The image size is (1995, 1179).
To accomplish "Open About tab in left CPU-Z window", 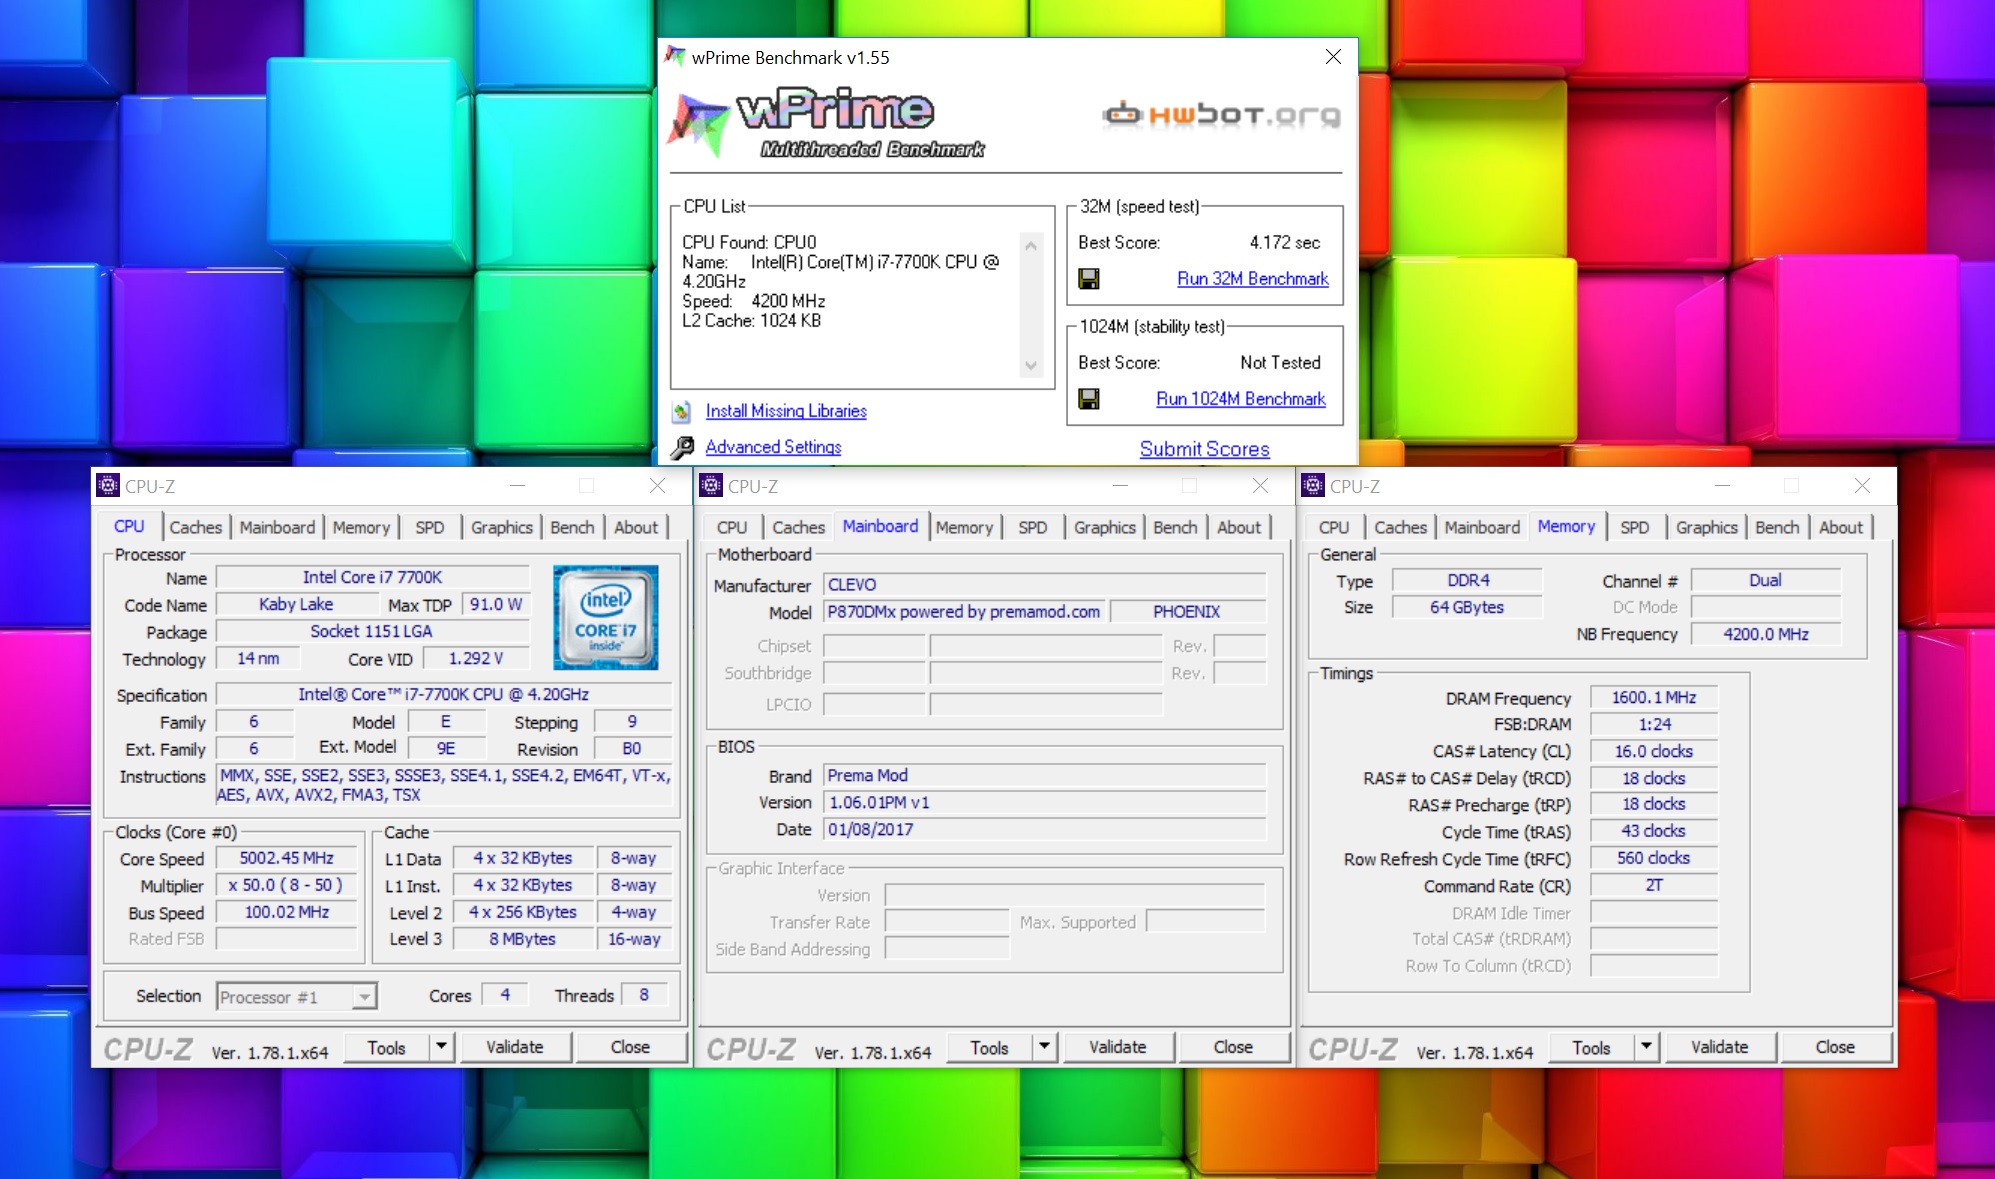I will [x=636, y=527].
